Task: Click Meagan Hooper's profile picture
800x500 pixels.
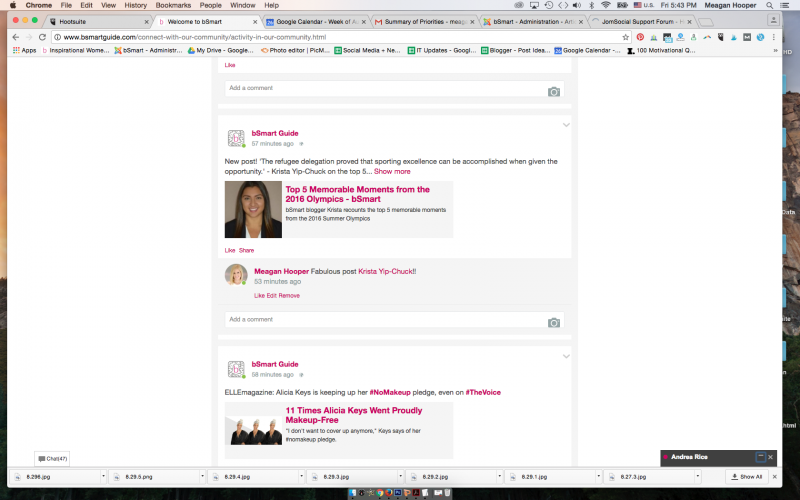Action: (x=236, y=275)
